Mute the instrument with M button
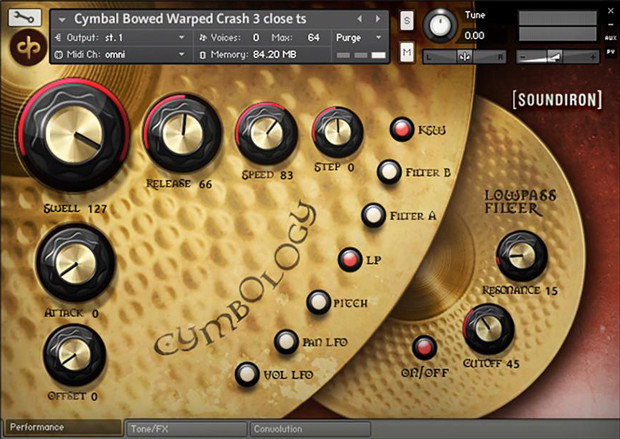This screenshot has width=620, height=439. coord(407,52)
